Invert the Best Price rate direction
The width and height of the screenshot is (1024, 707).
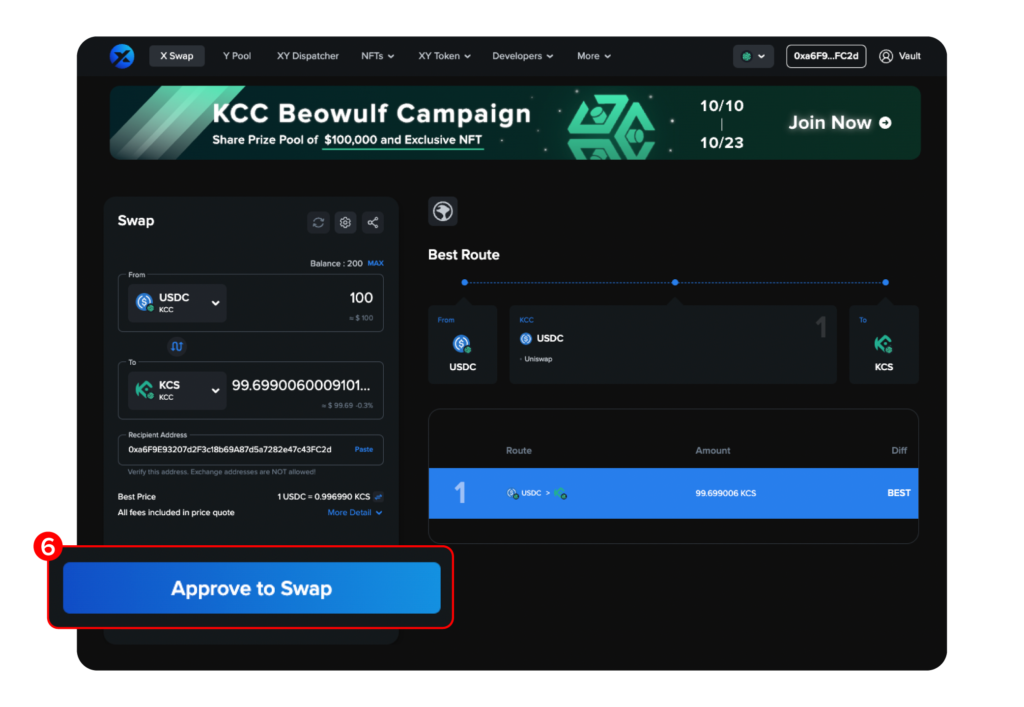[x=379, y=497]
